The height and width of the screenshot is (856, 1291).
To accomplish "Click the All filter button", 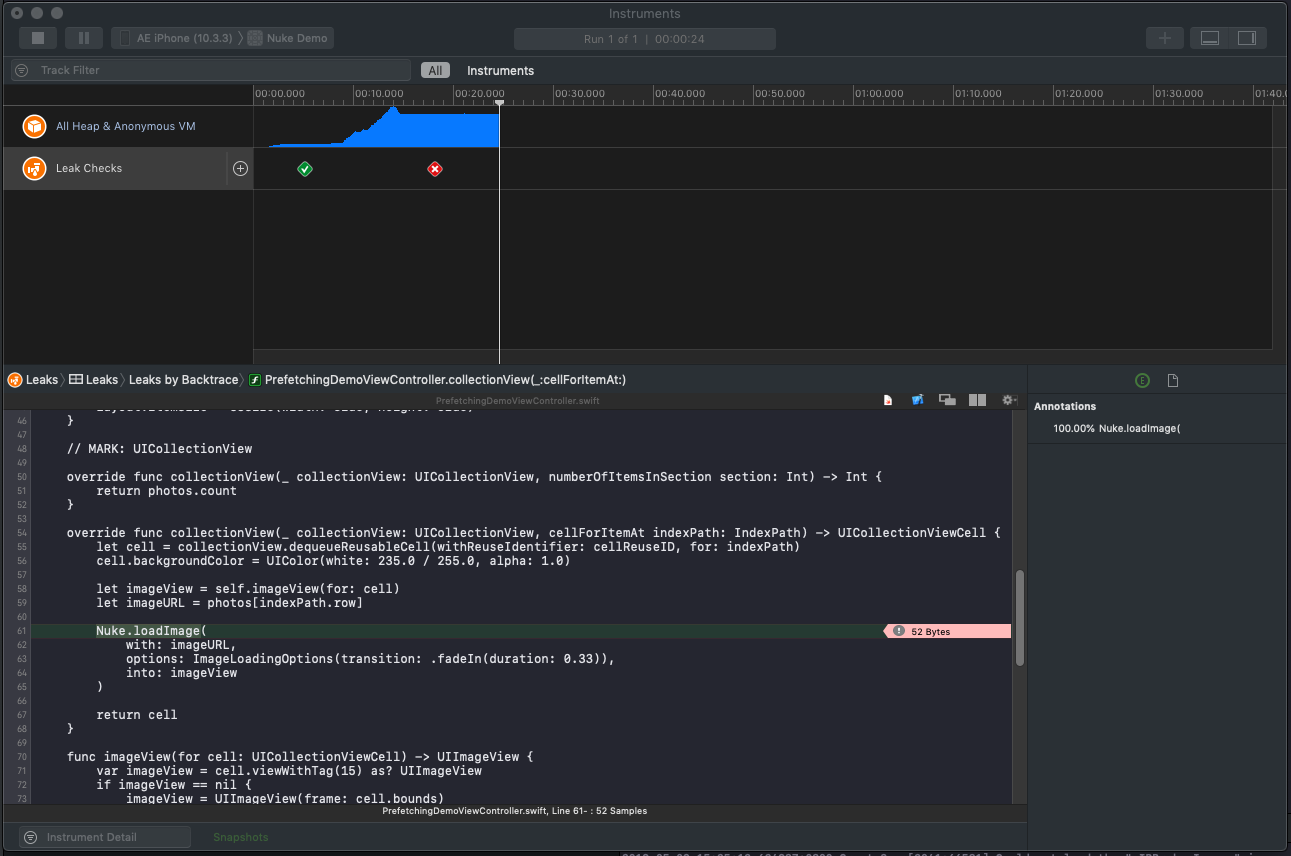I will point(435,70).
